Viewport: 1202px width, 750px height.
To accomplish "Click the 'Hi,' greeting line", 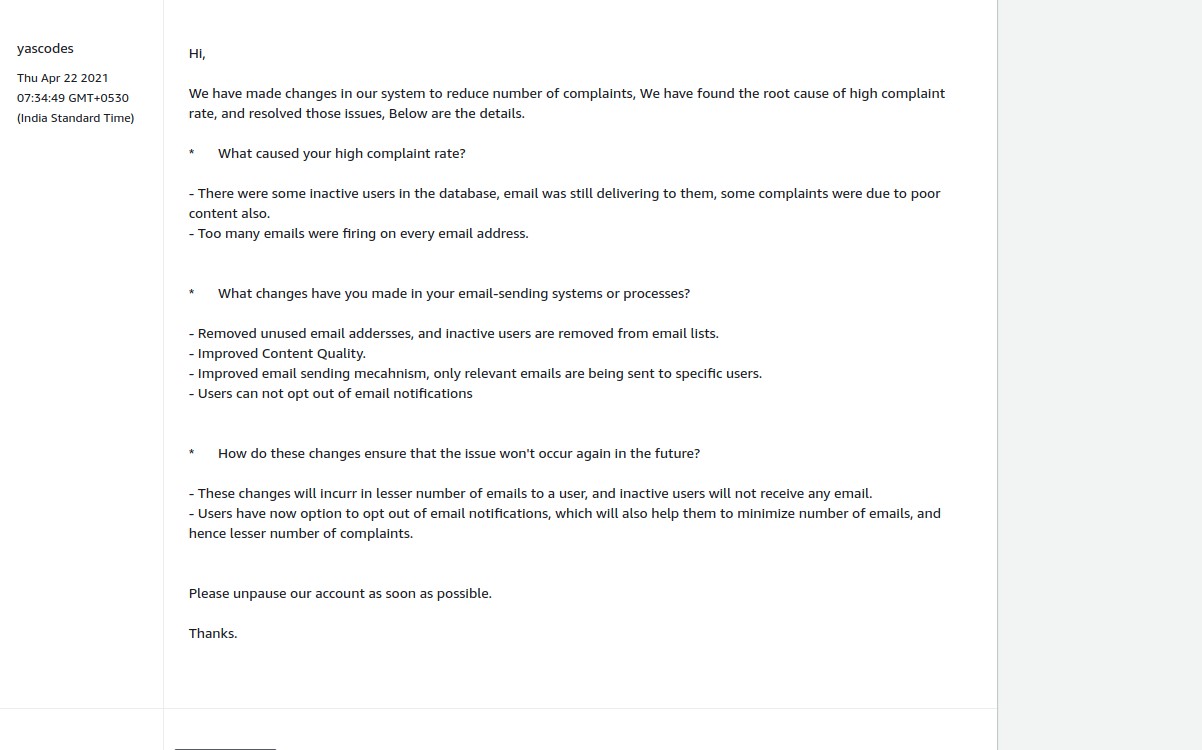I will click(197, 54).
